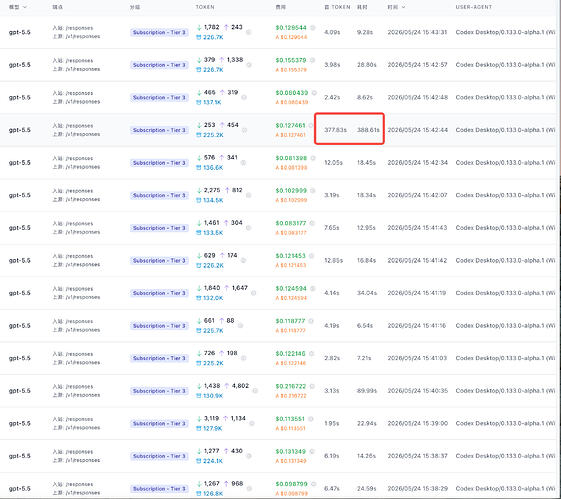Screen dimensions: 561x499
Task: Click the cost amount $0.113551
Action: click(290, 419)
